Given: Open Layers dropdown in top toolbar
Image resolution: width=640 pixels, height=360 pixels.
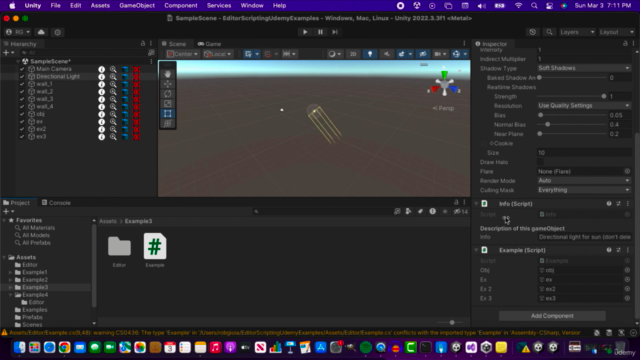Looking at the screenshot, I should click(x=577, y=32).
